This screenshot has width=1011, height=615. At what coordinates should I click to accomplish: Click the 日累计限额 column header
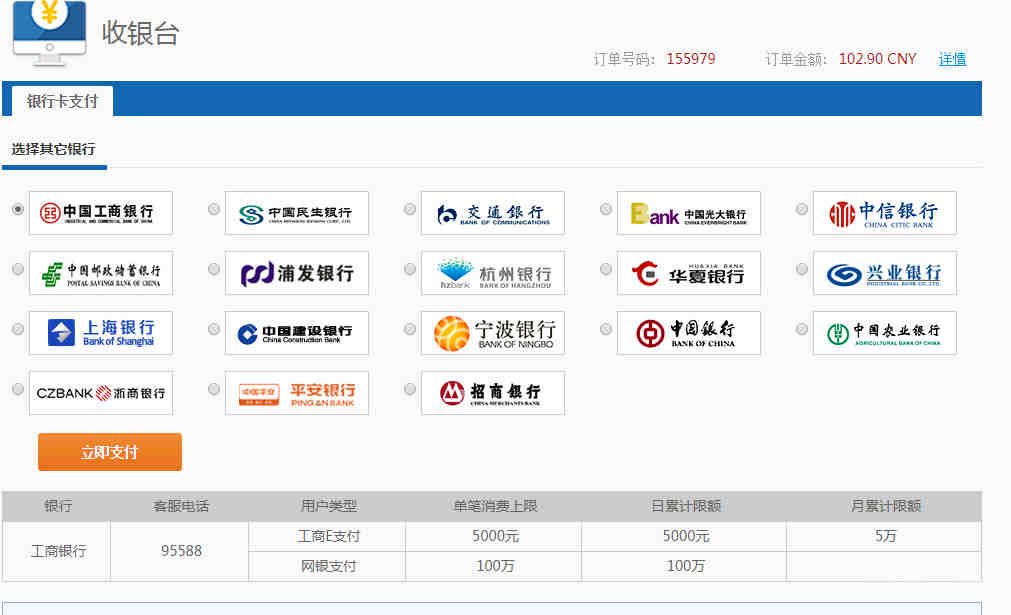click(686, 506)
